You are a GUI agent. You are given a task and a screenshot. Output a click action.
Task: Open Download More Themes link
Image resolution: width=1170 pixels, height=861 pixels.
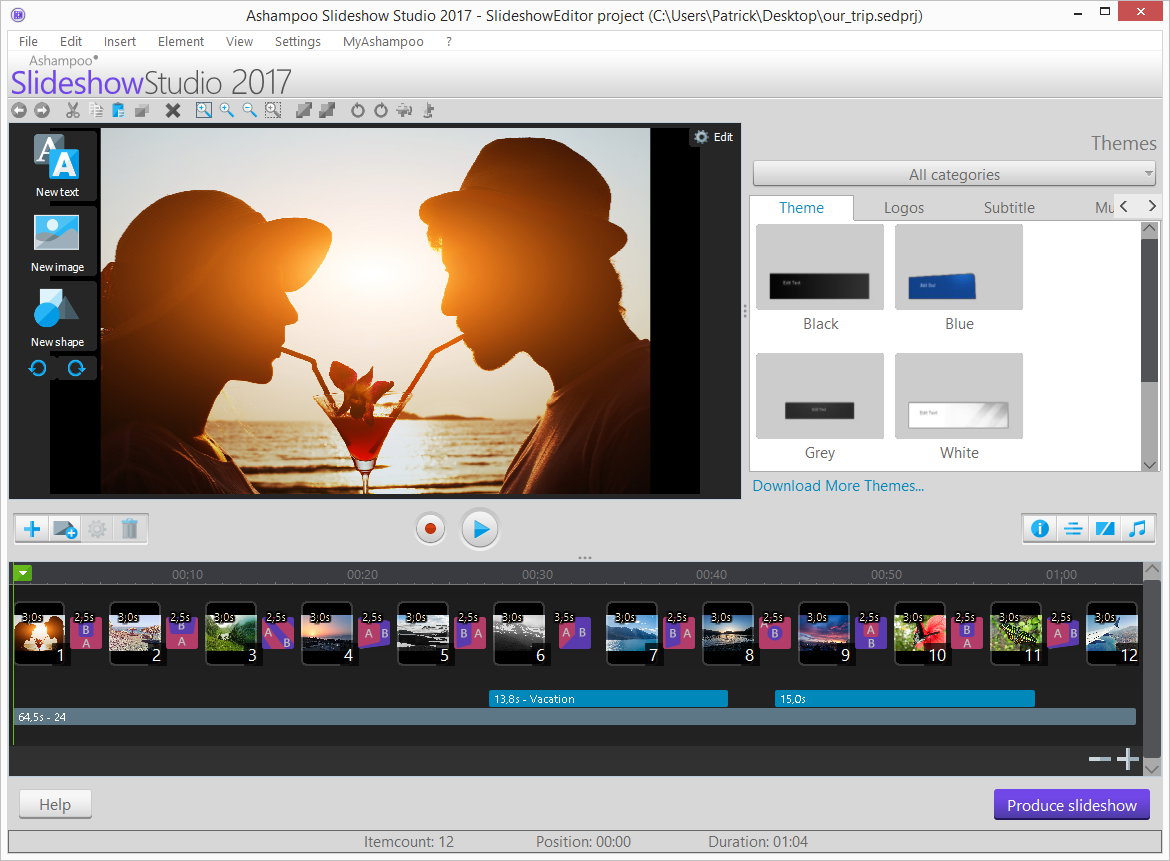coord(838,486)
